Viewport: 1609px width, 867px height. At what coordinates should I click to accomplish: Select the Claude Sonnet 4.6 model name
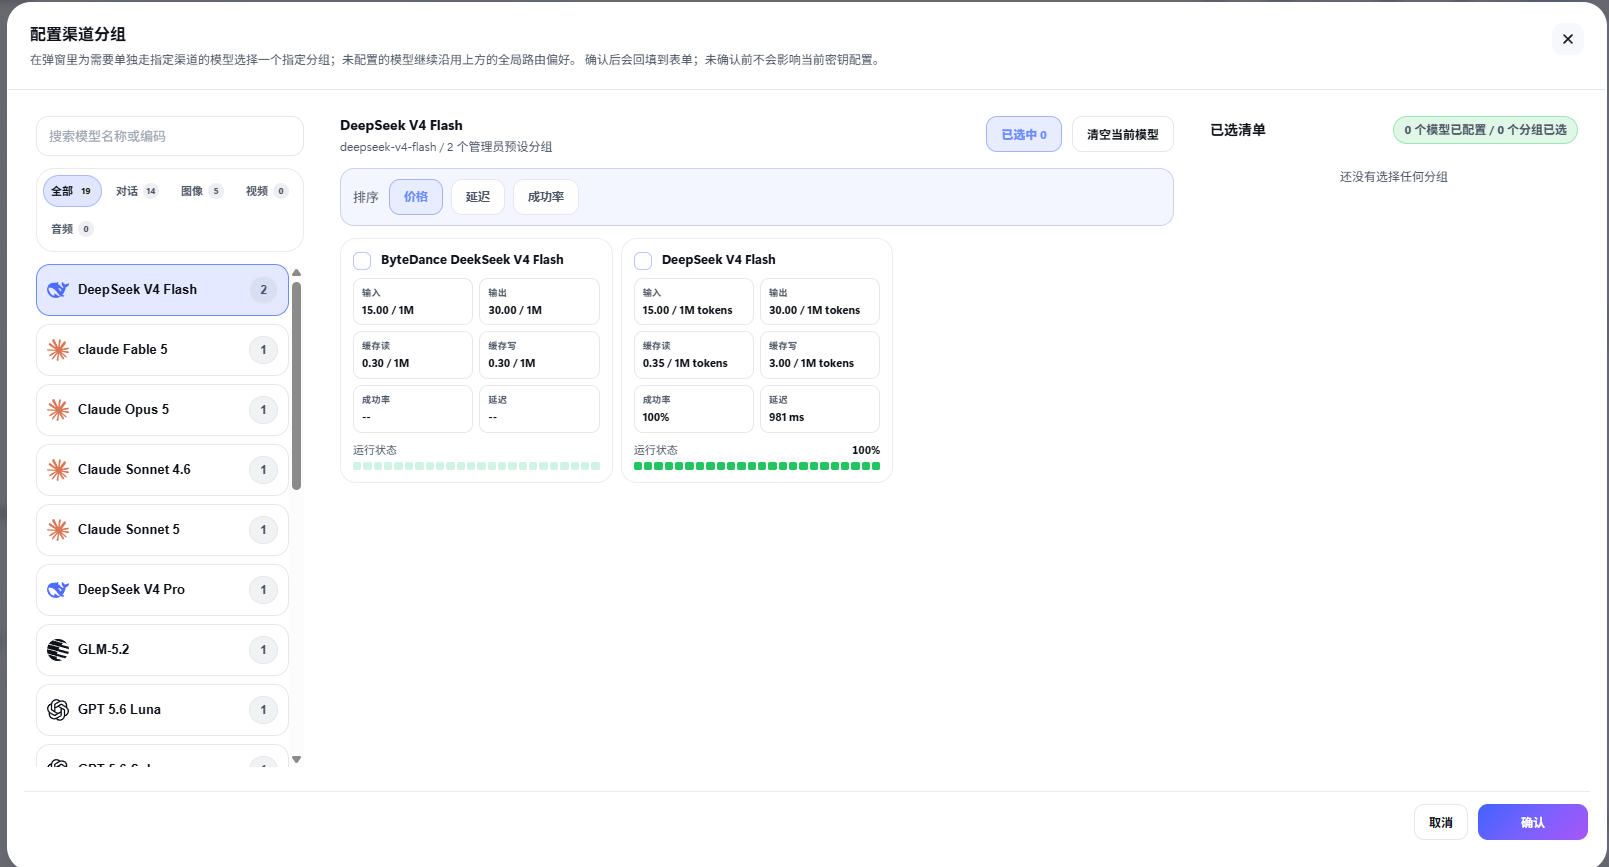pos(134,470)
